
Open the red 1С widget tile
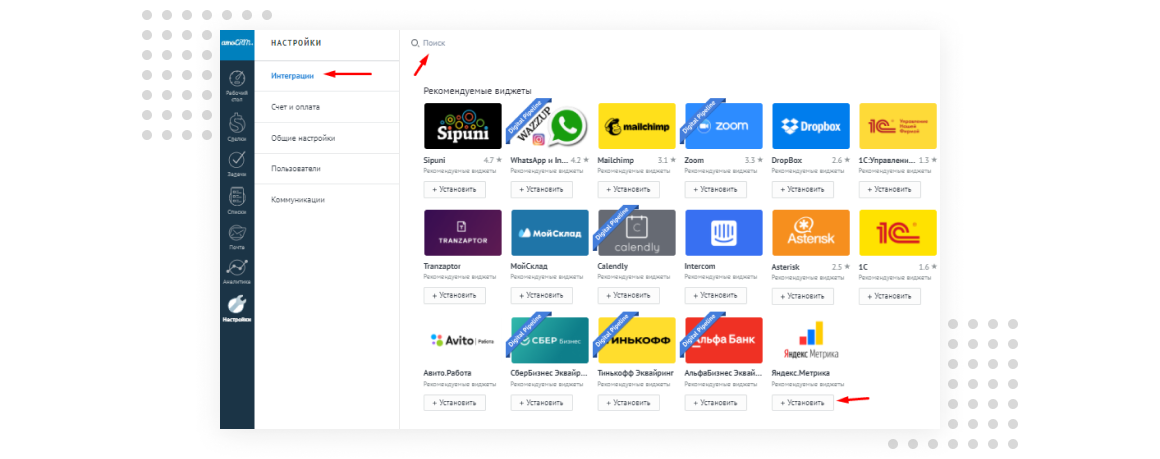(x=898, y=232)
